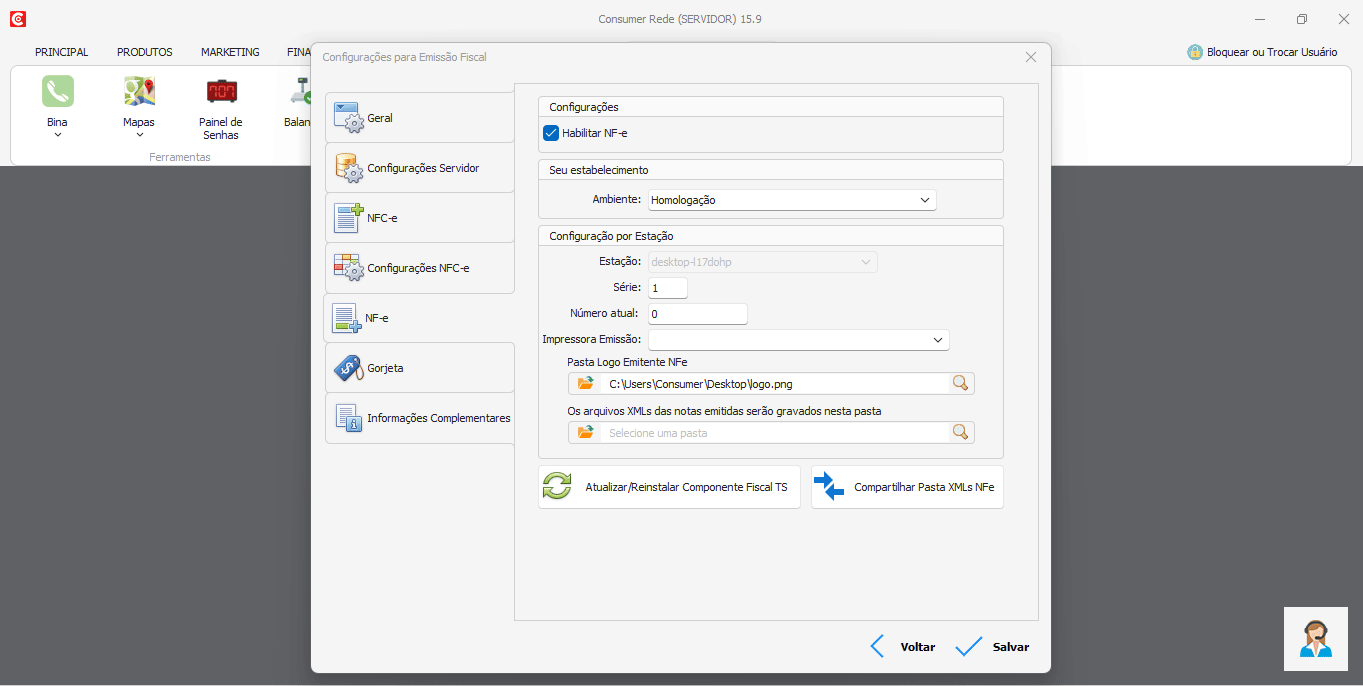Screen dimensions: 1363x686
Task: Switch to the Geral tab
Action: (419, 118)
